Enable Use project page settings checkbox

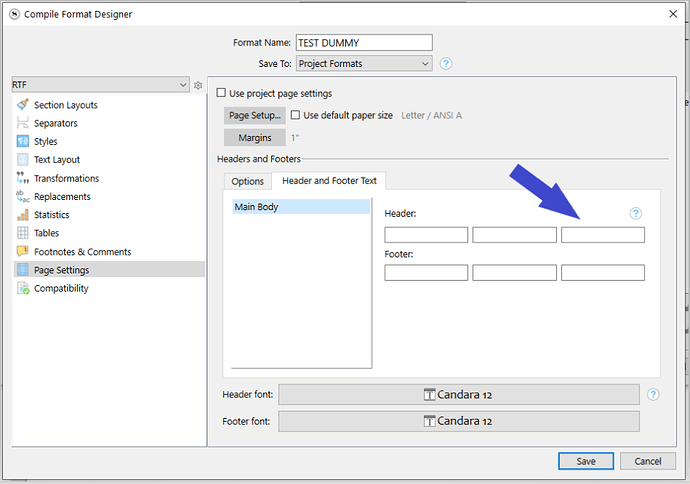pyautogui.click(x=222, y=94)
